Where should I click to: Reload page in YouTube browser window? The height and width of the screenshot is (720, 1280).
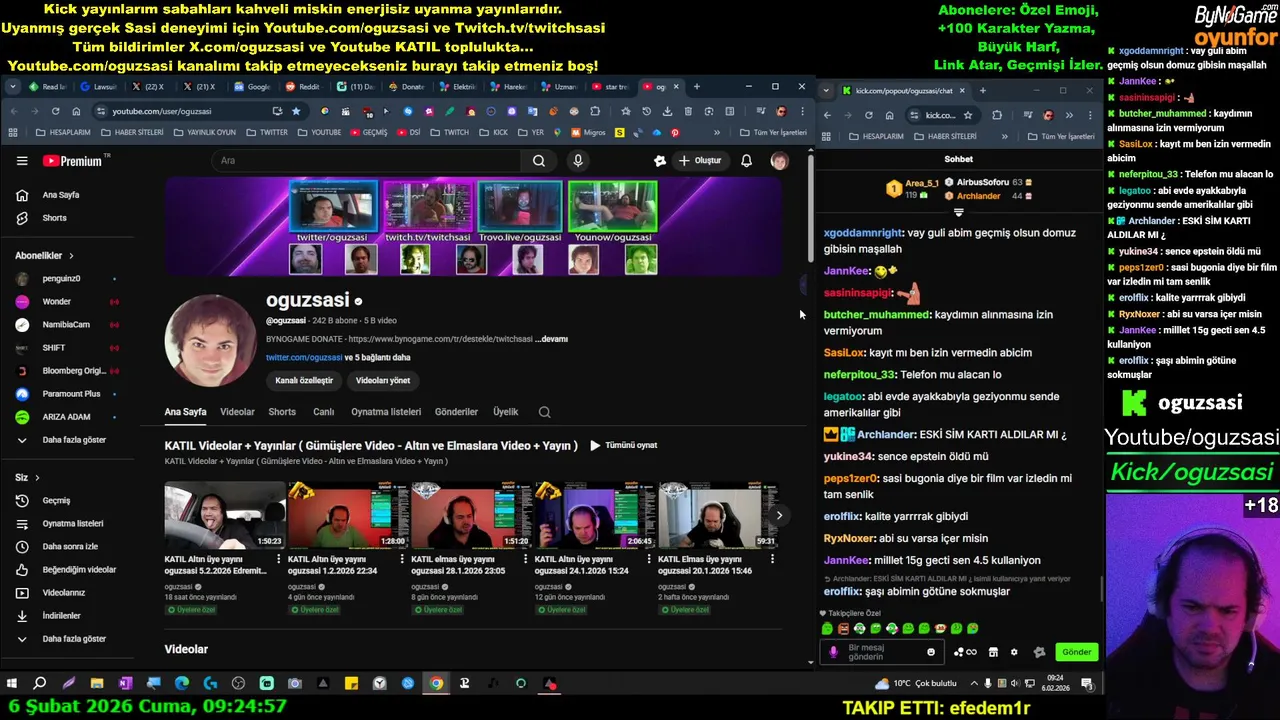(x=55, y=111)
